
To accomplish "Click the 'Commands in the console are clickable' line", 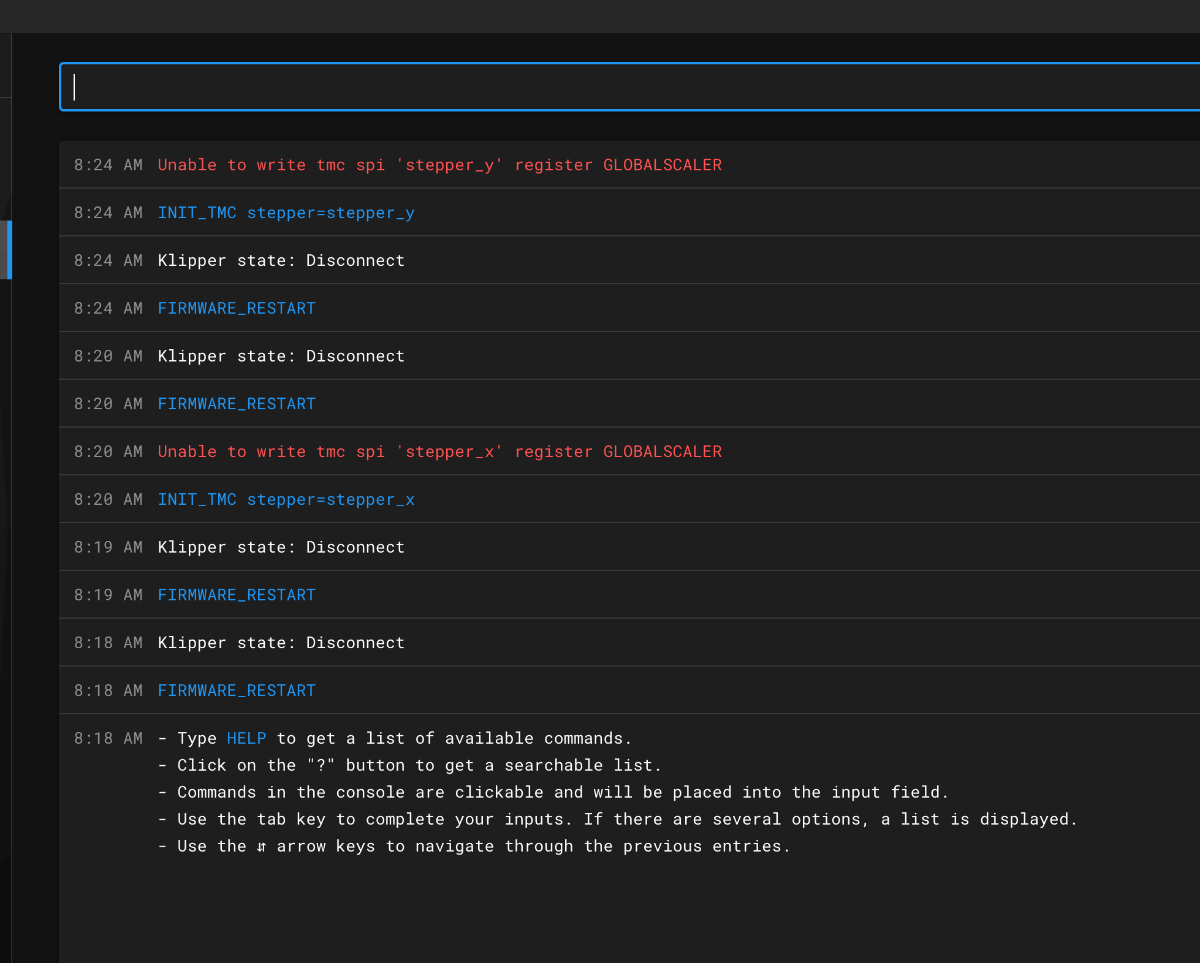I will click(x=554, y=793).
